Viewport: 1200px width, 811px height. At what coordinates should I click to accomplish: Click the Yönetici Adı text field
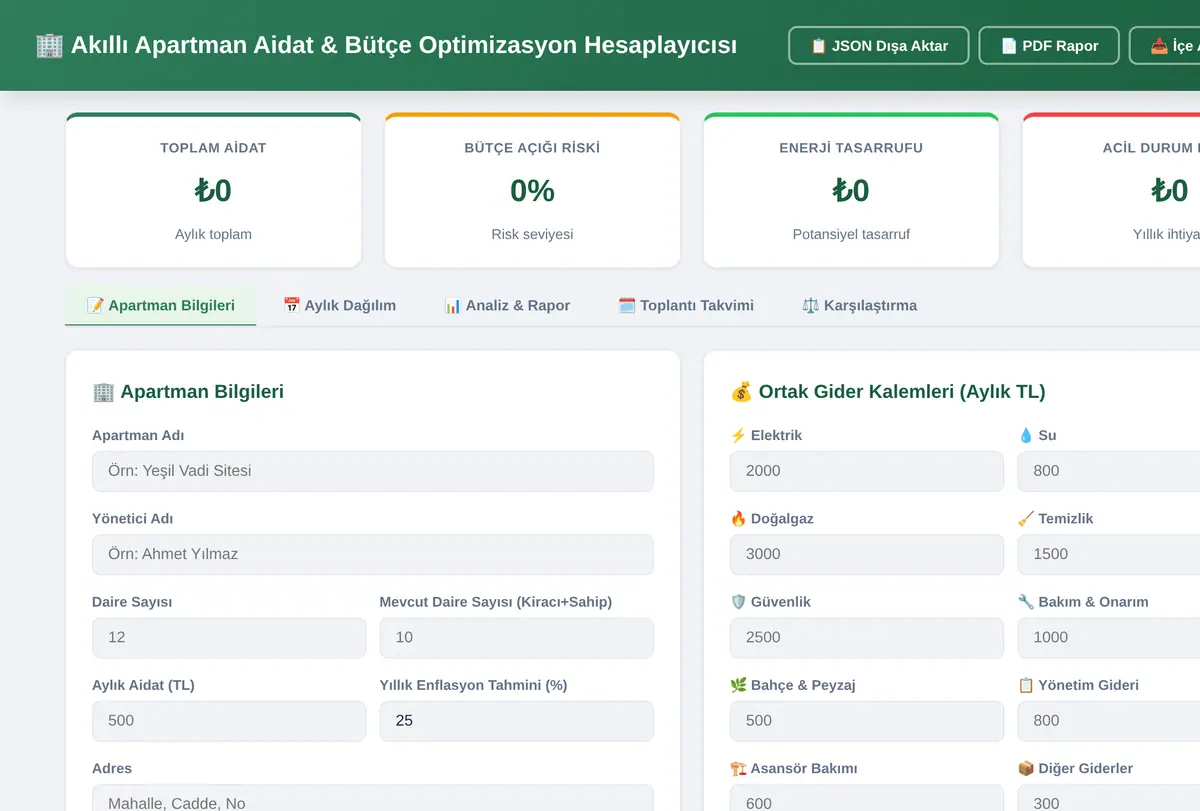(373, 554)
